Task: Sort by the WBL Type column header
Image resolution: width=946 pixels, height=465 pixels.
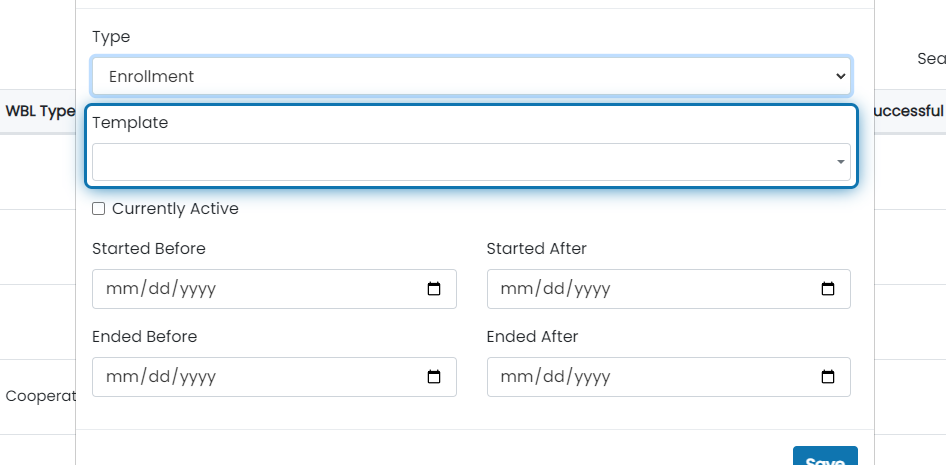Action: pos(40,111)
